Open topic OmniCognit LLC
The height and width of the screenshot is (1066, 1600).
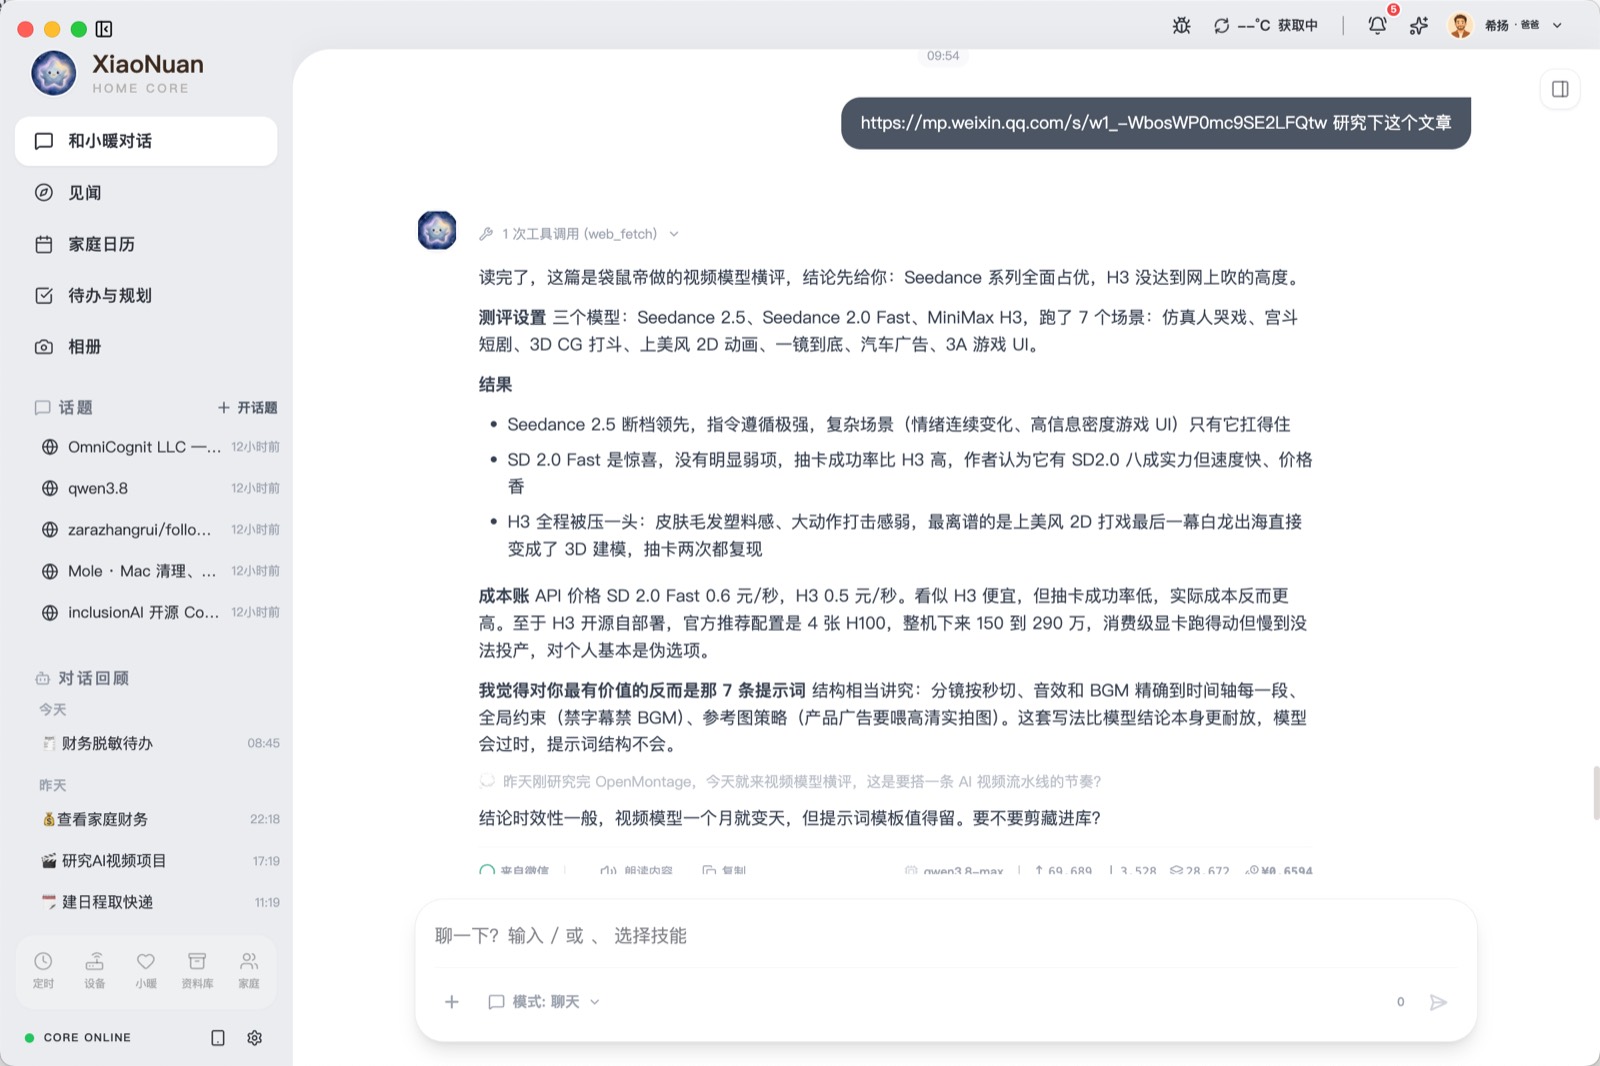coord(159,447)
